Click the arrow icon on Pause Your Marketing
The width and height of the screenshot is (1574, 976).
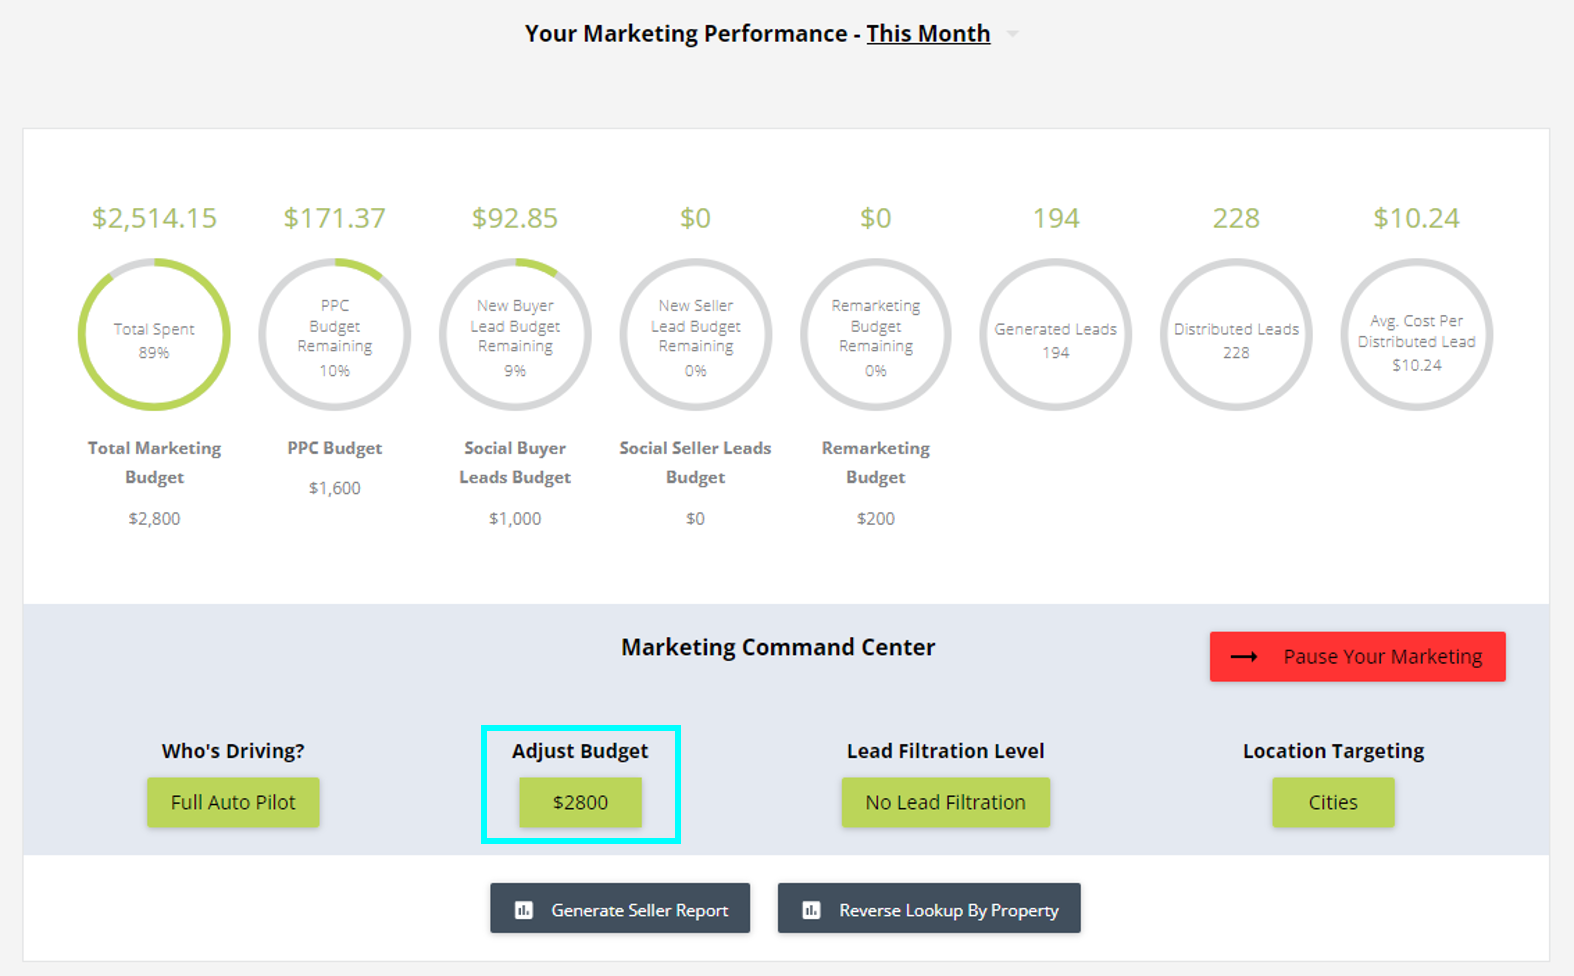1244,657
